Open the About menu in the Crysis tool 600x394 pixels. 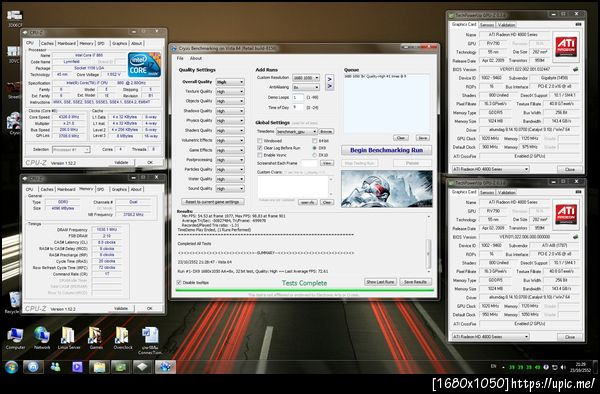196,58
